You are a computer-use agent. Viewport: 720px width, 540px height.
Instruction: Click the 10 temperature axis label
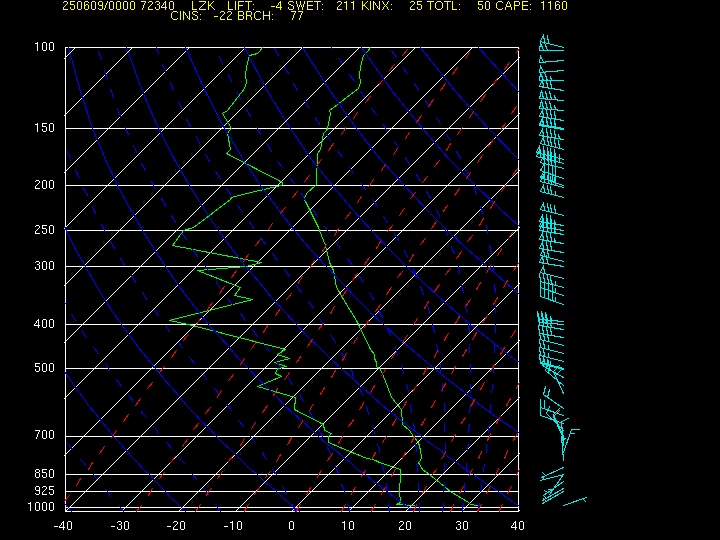click(348, 526)
